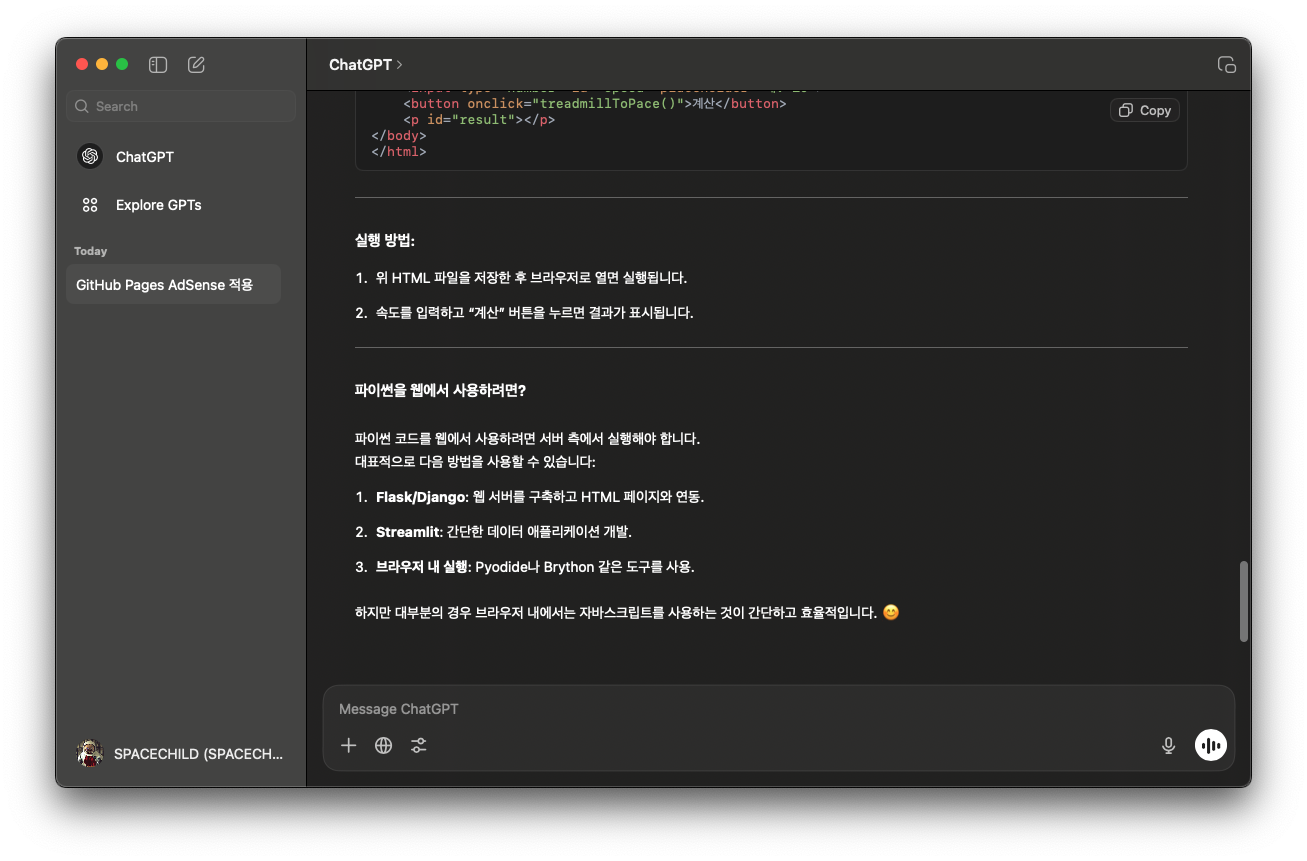The image size is (1307, 861).
Task: Copy the code block with Copy button
Action: pyautogui.click(x=1145, y=110)
